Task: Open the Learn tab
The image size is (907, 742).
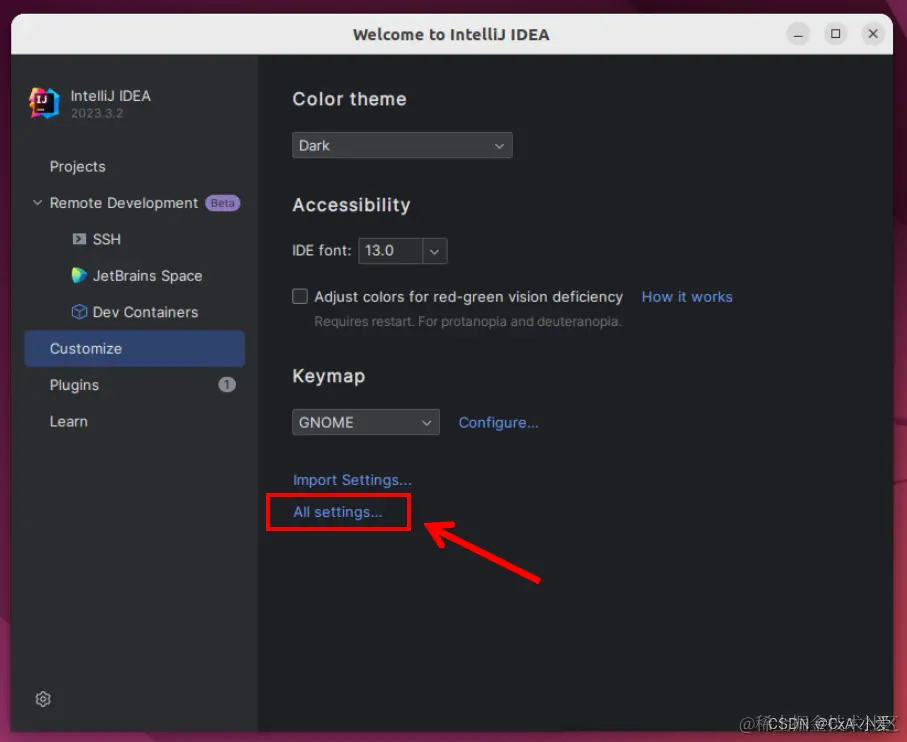Action: [x=69, y=422]
